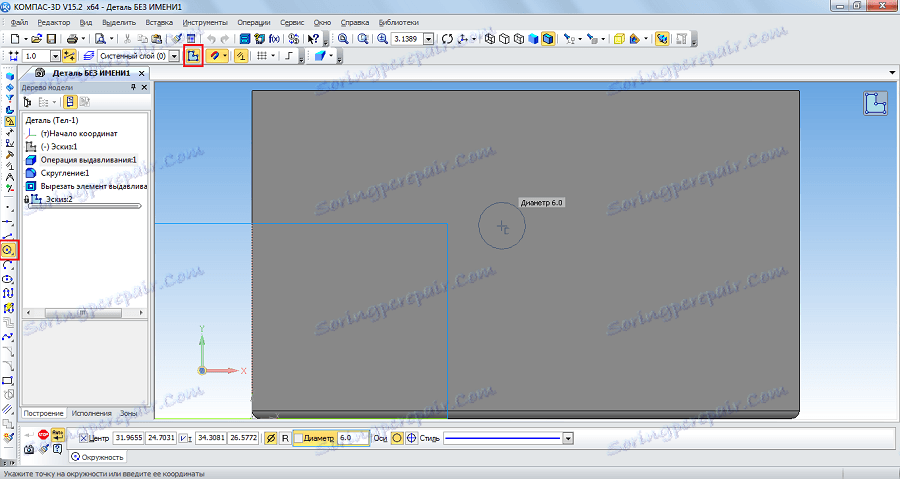
Task: Open the step value 1.0 dropdown
Action: (55, 56)
